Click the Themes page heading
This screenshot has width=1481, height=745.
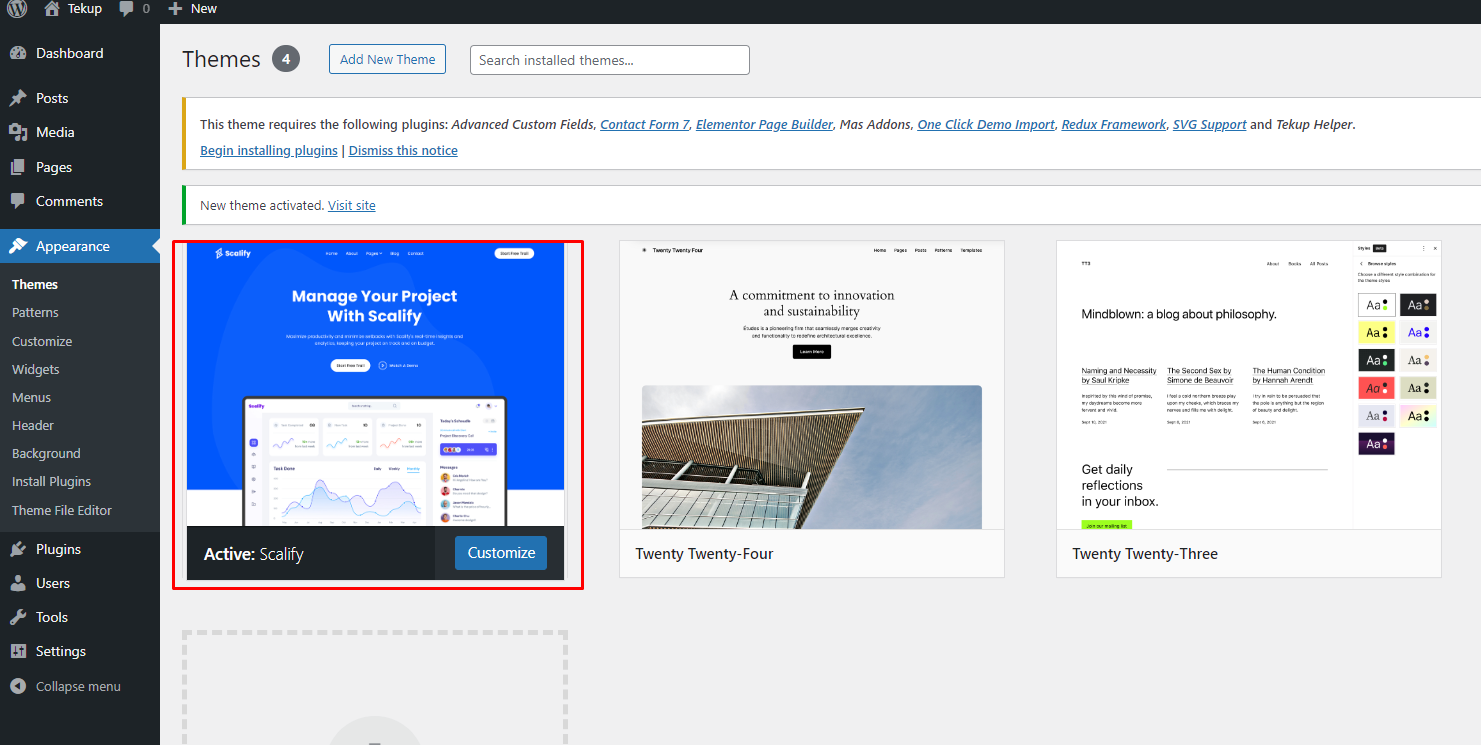point(221,59)
